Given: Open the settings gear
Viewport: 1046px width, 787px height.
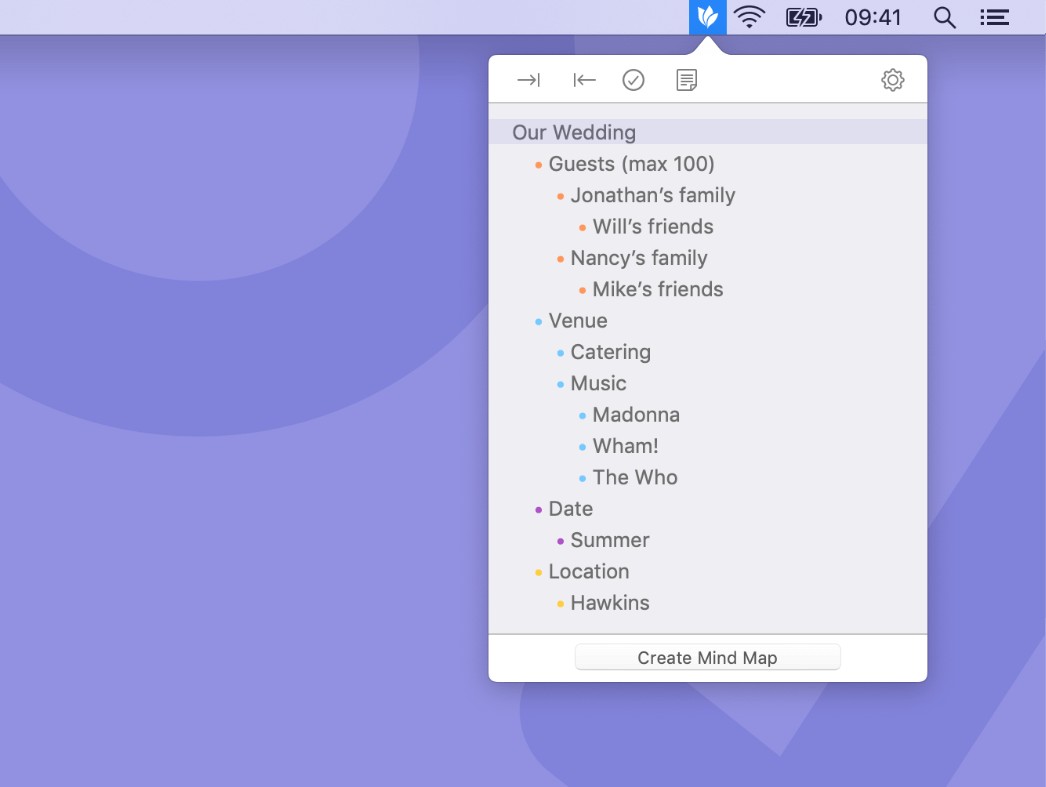Looking at the screenshot, I should click(892, 80).
